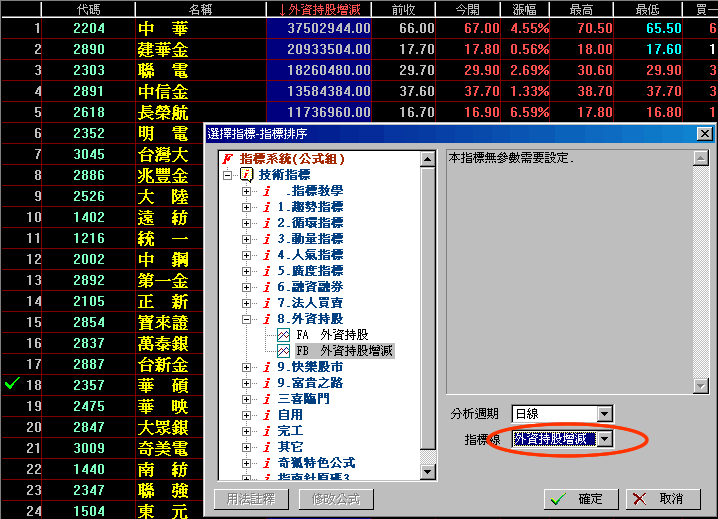Click the red i icon of .指標教學
This screenshot has height=519, width=718.
coord(267,191)
